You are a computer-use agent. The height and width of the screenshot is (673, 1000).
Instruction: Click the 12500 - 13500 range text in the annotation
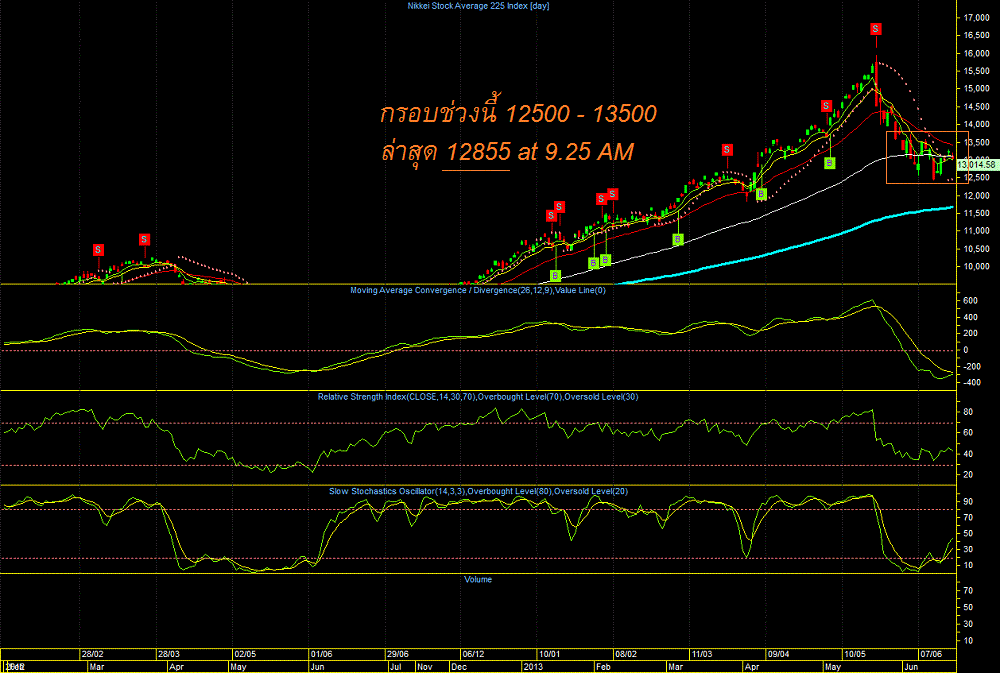pos(581,114)
